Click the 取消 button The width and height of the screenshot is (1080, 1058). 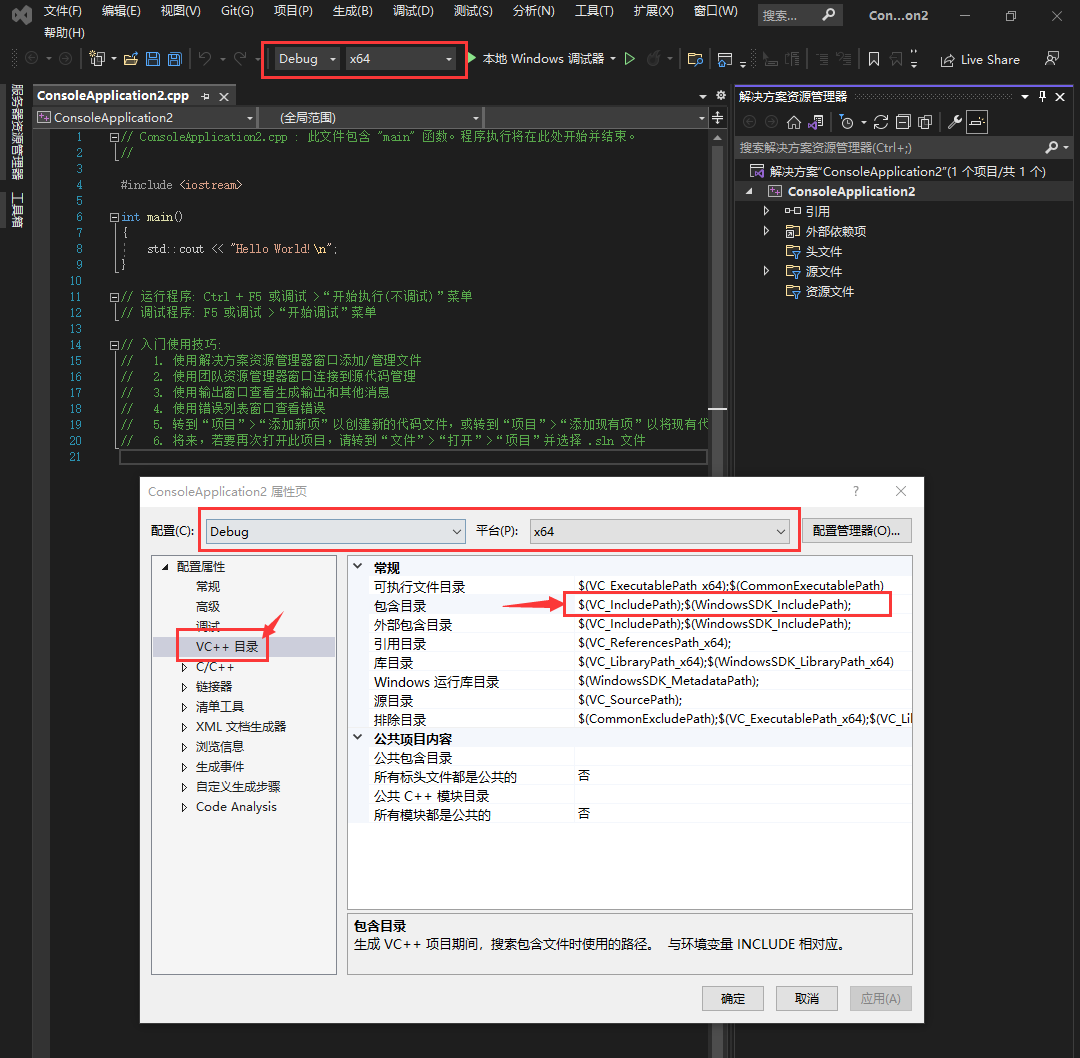[x=807, y=998]
